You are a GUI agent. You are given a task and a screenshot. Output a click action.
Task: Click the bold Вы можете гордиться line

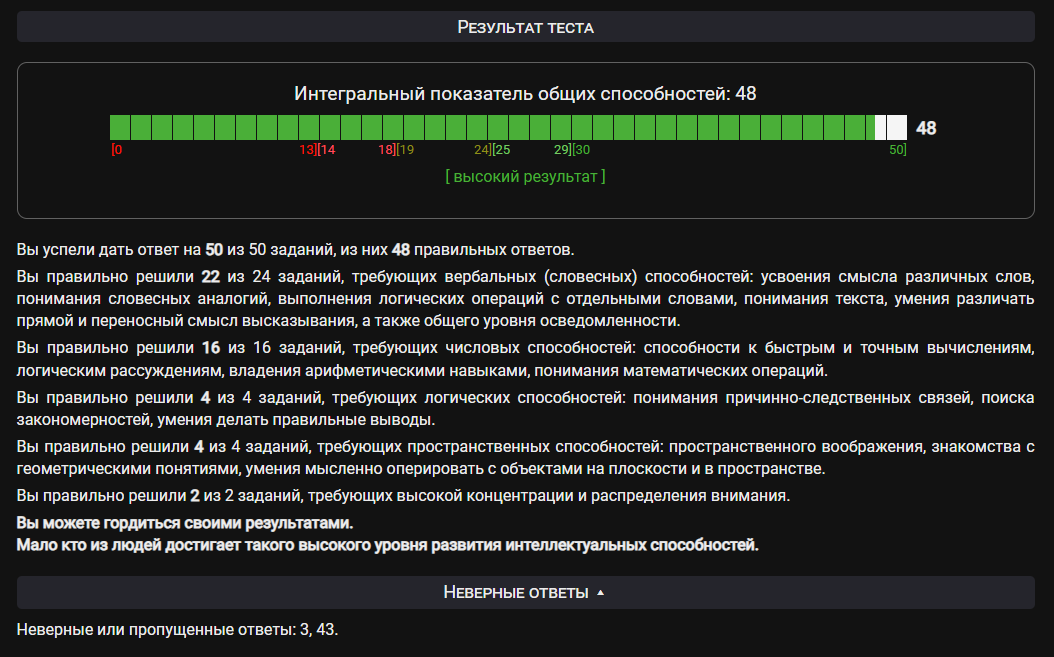click(185, 523)
